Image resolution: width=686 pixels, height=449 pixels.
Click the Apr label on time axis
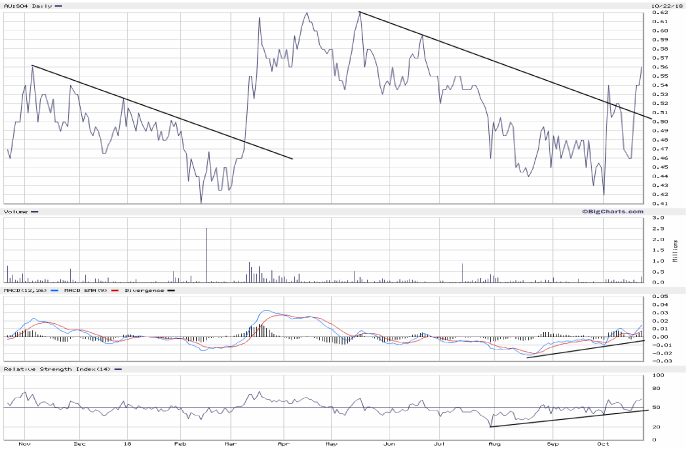pos(283,442)
